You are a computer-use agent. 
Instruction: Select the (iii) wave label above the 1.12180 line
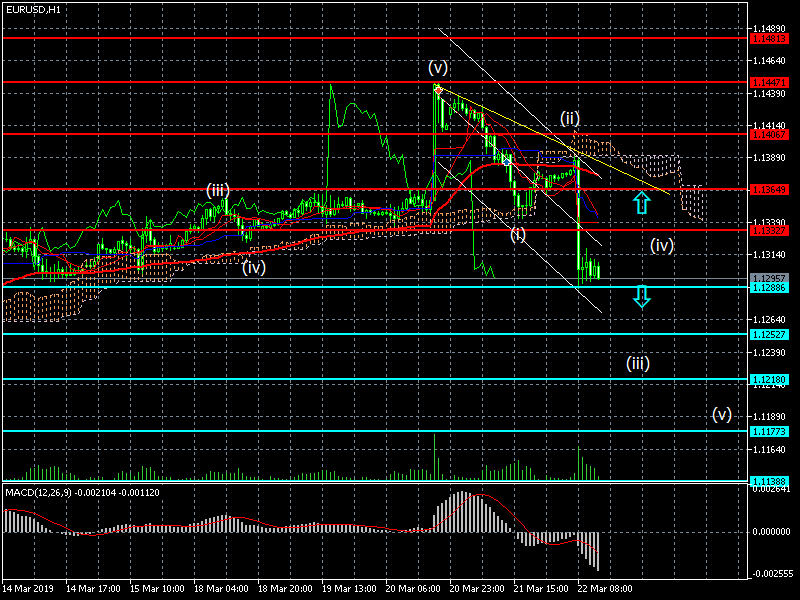(638, 363)
